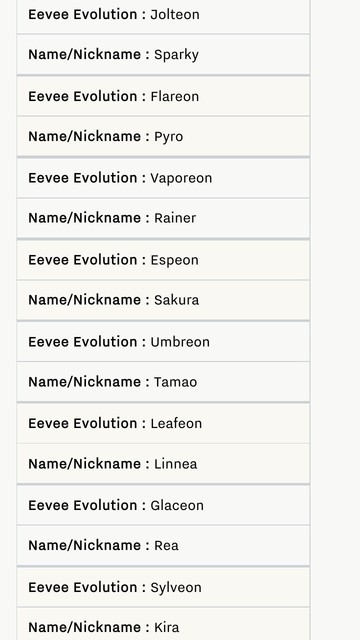
Task: Select the Vaporeon evolution row
Action: (163, 178)
